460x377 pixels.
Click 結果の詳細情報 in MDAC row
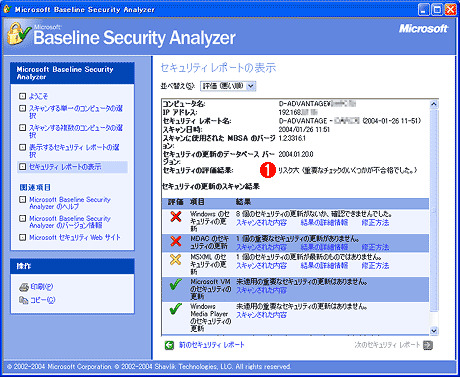pos(324,247)
